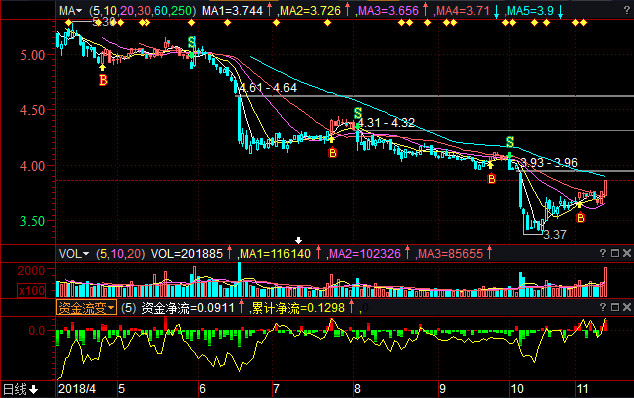Click the 日线 period switch arrow

pos(34,390)
